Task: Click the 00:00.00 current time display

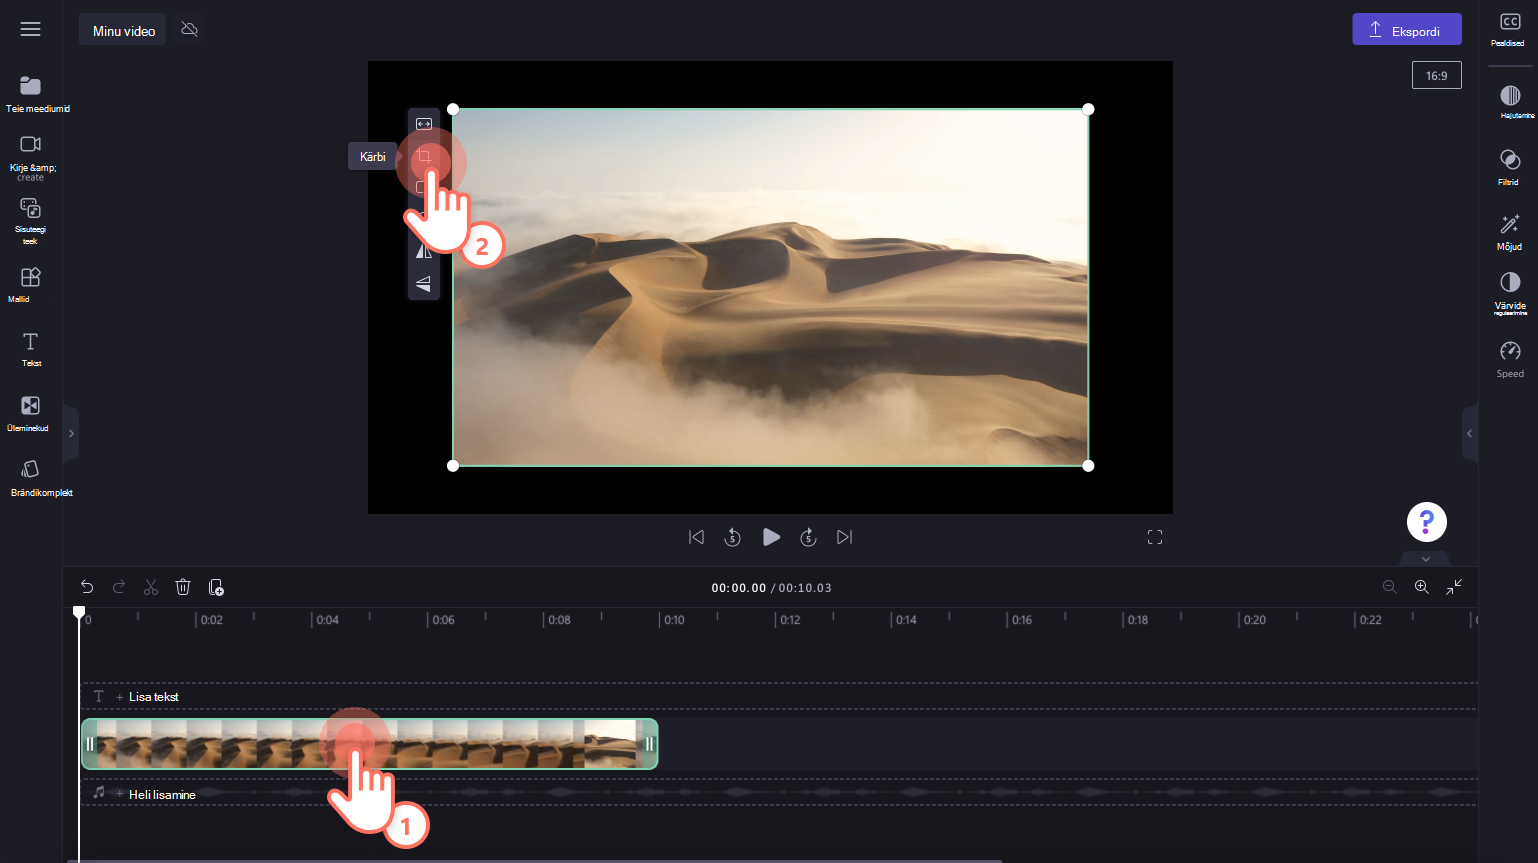Action: (x=739, y=588)
